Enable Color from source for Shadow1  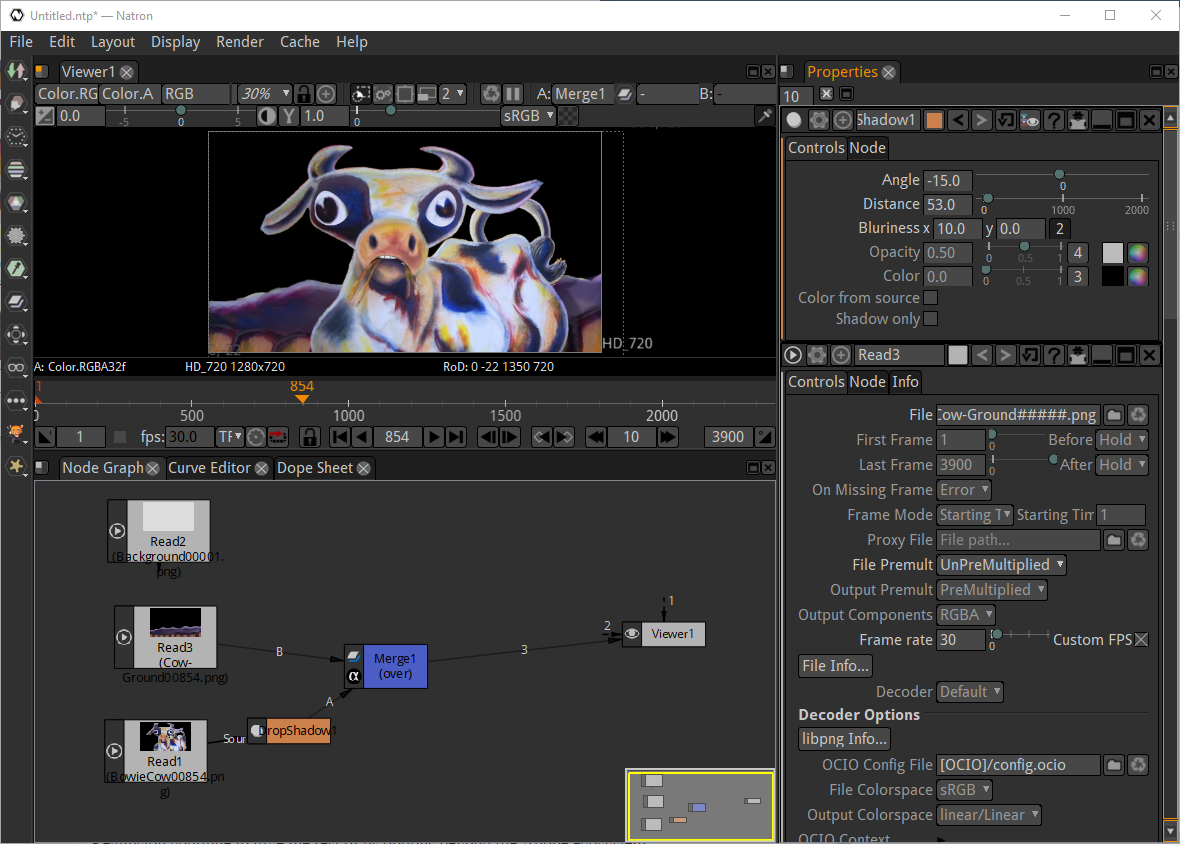[x=930, y=297]
